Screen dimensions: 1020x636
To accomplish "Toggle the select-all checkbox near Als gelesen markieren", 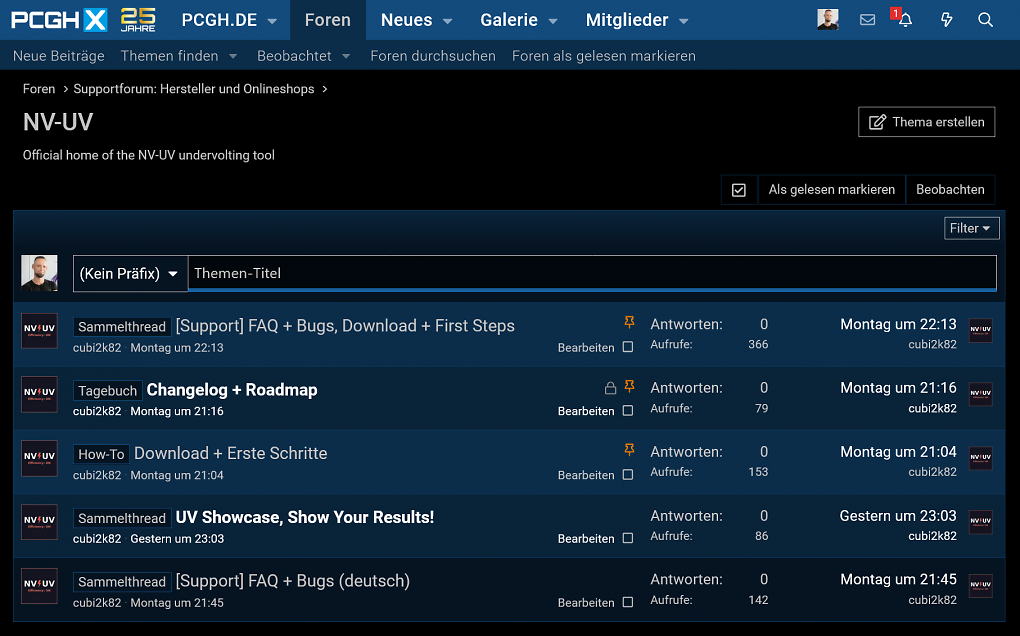I will [x=738, y=190].
